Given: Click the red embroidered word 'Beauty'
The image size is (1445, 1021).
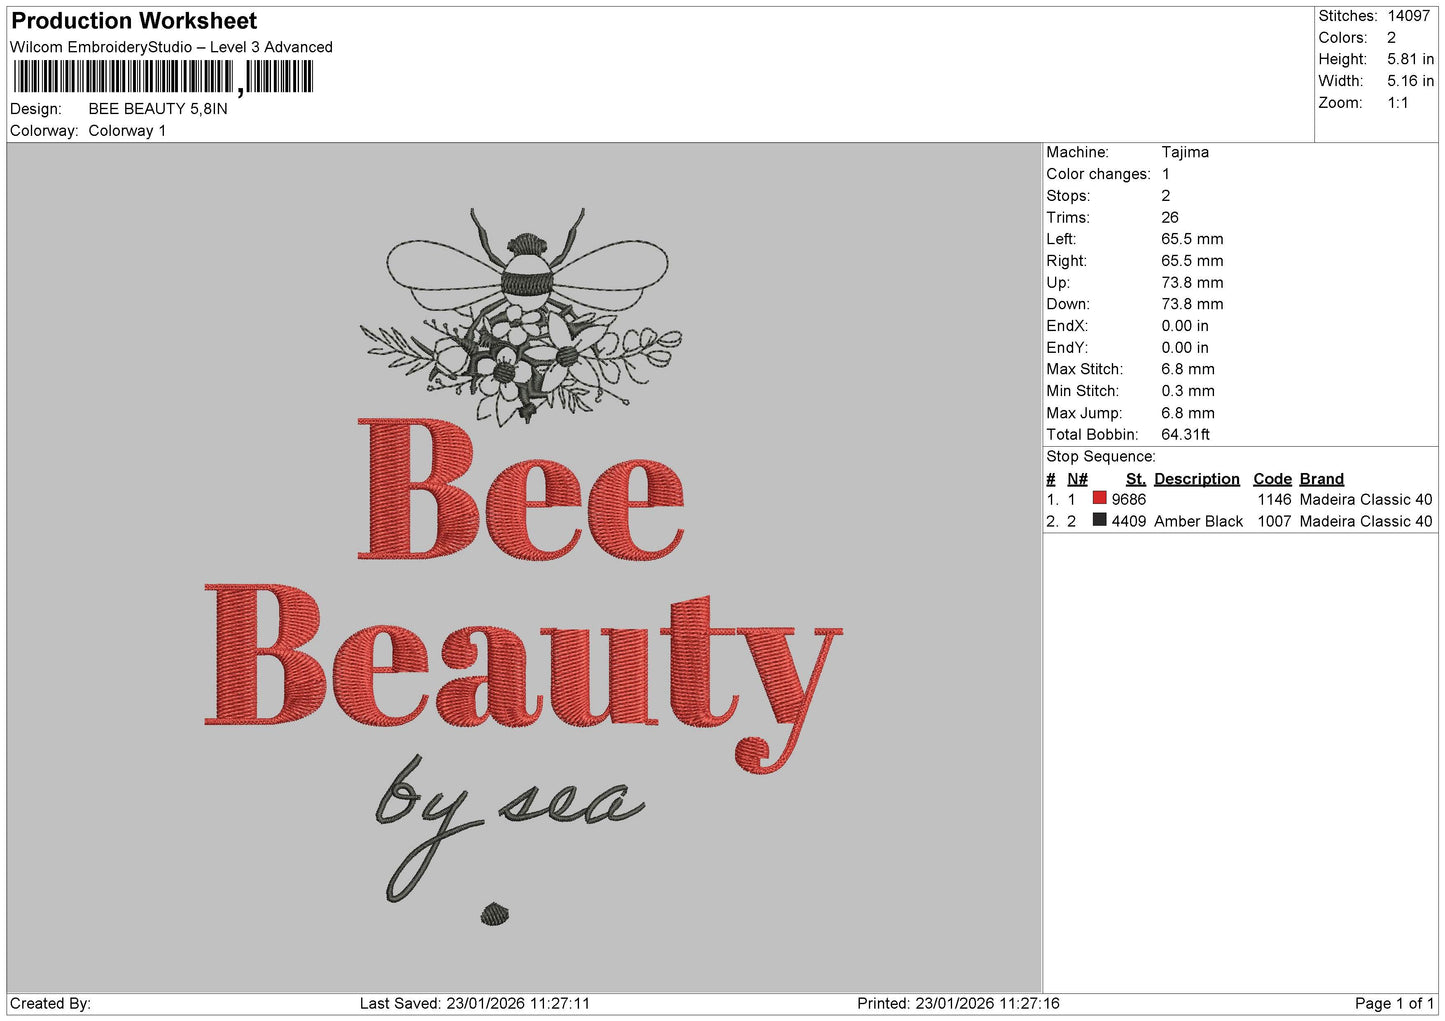Looking at the screenshot, I should [x=523, y=678].
